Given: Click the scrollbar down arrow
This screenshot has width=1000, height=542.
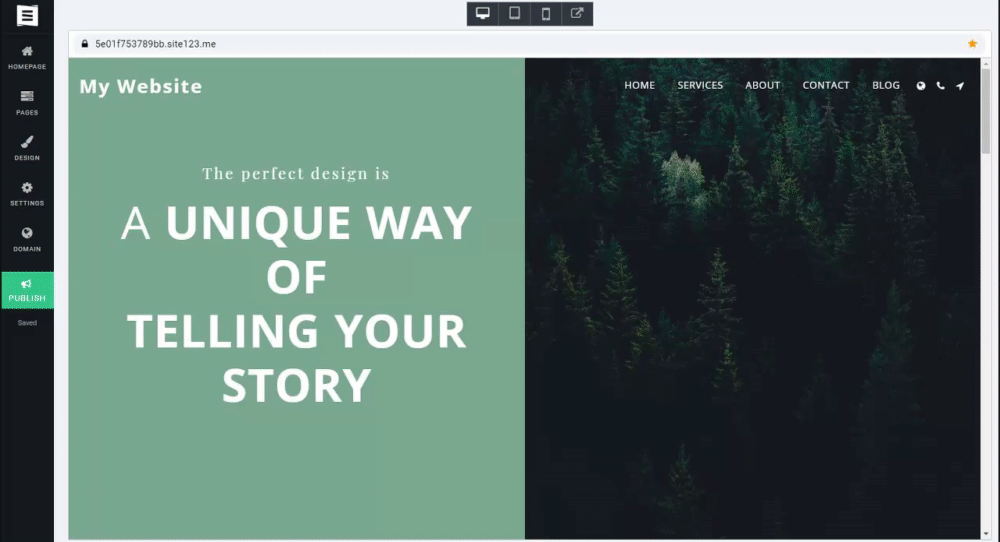Looking at the screenshot, I should (985, 534).
